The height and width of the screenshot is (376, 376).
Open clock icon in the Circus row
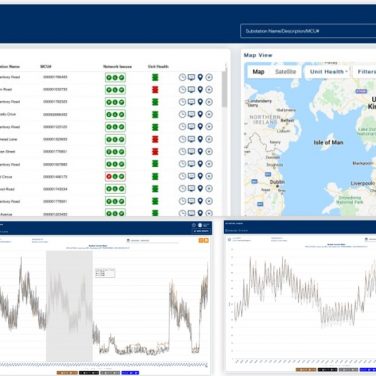pos(182,176)
